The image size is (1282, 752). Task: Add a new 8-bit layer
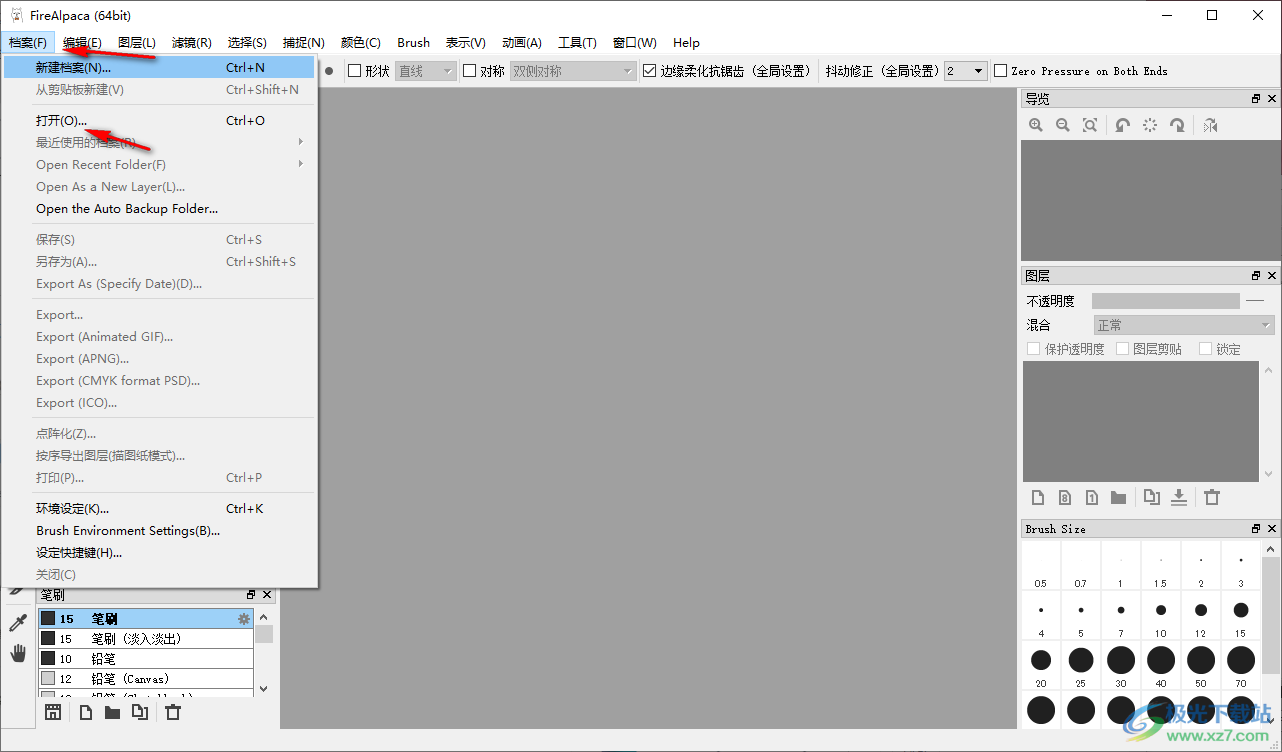click(x=1065, y=497)
